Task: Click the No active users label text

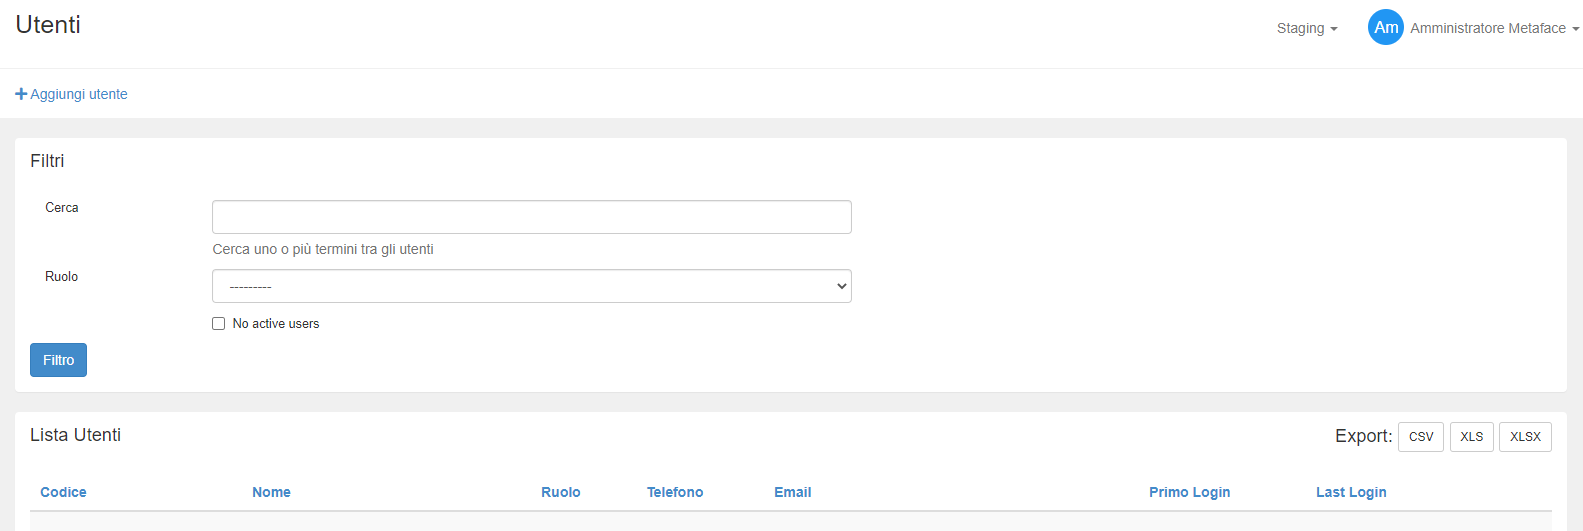Action: [276, 324]
